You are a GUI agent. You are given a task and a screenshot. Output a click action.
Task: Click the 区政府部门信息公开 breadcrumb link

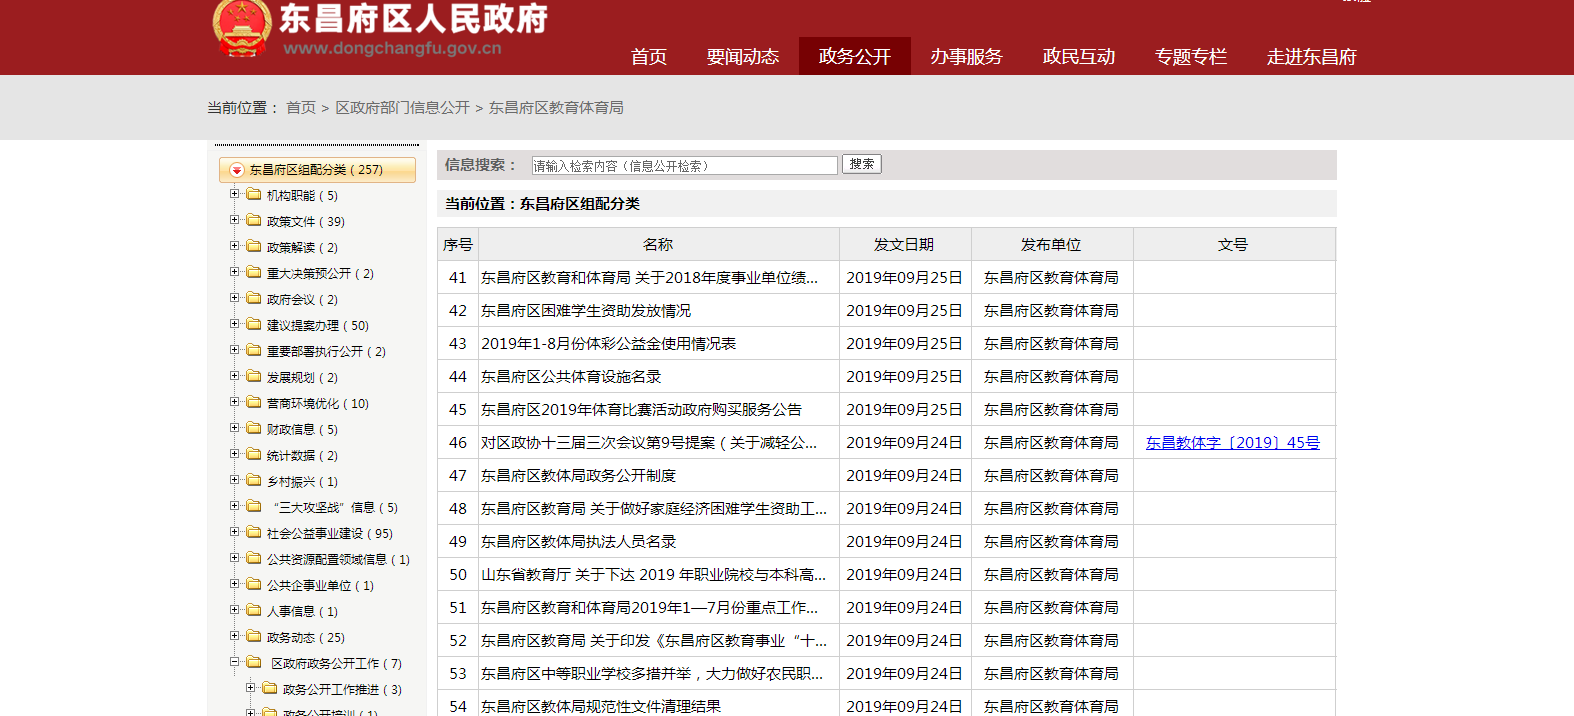coord(402,108)
